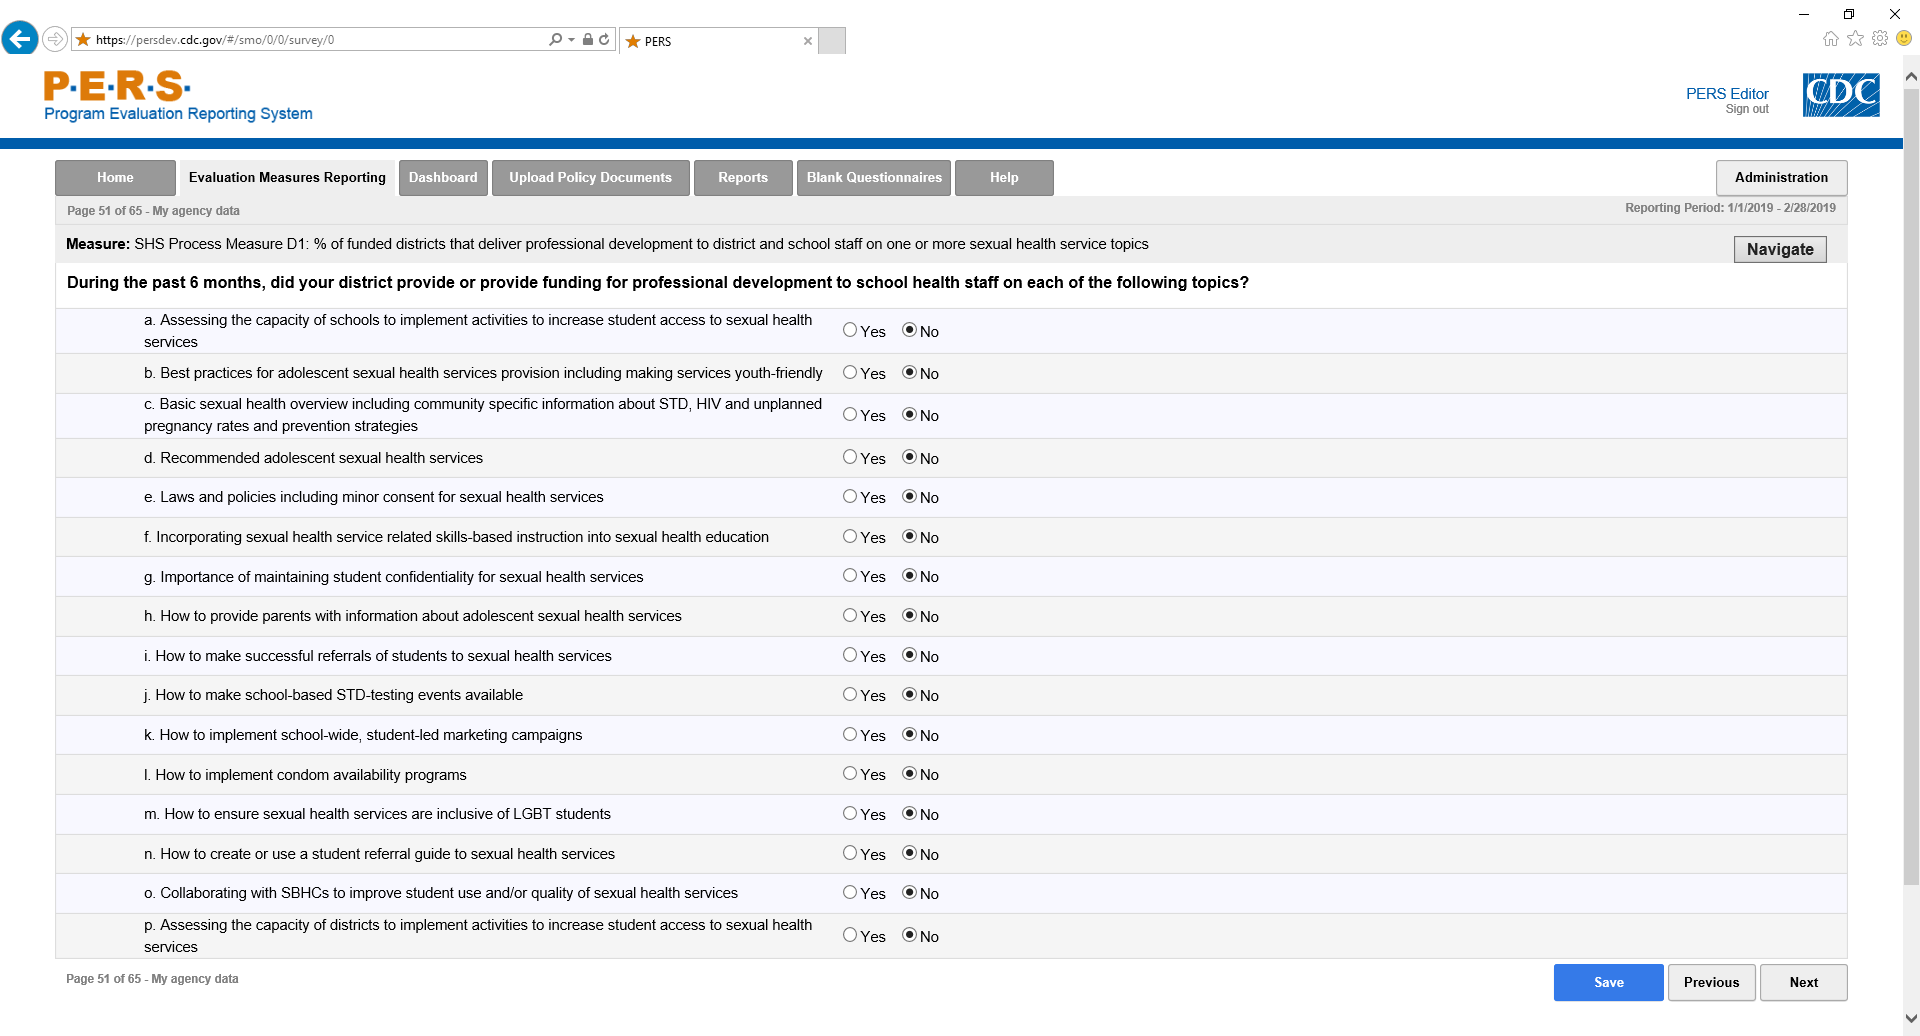Open the Navigate page menu

coord(1779,249)
